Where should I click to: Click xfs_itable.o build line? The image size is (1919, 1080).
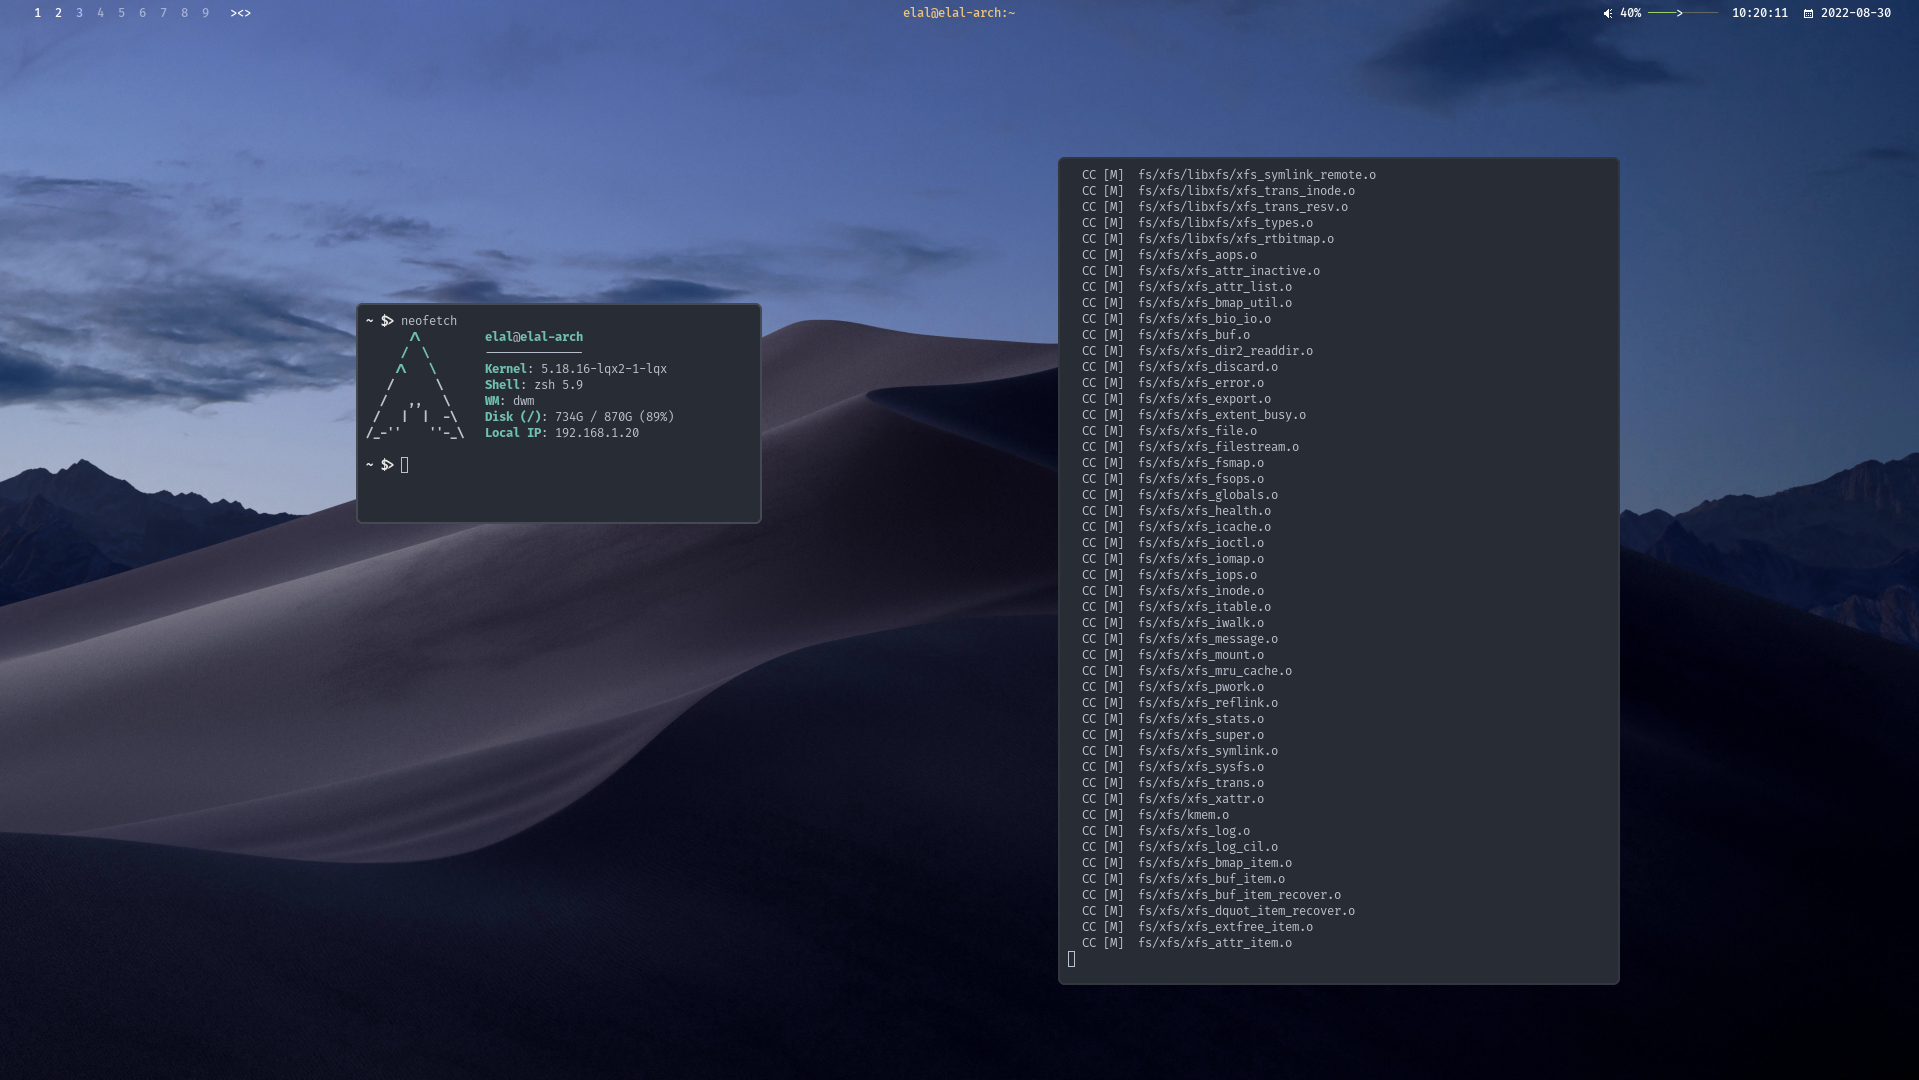pyautogui.click(x=1176, y=607)
